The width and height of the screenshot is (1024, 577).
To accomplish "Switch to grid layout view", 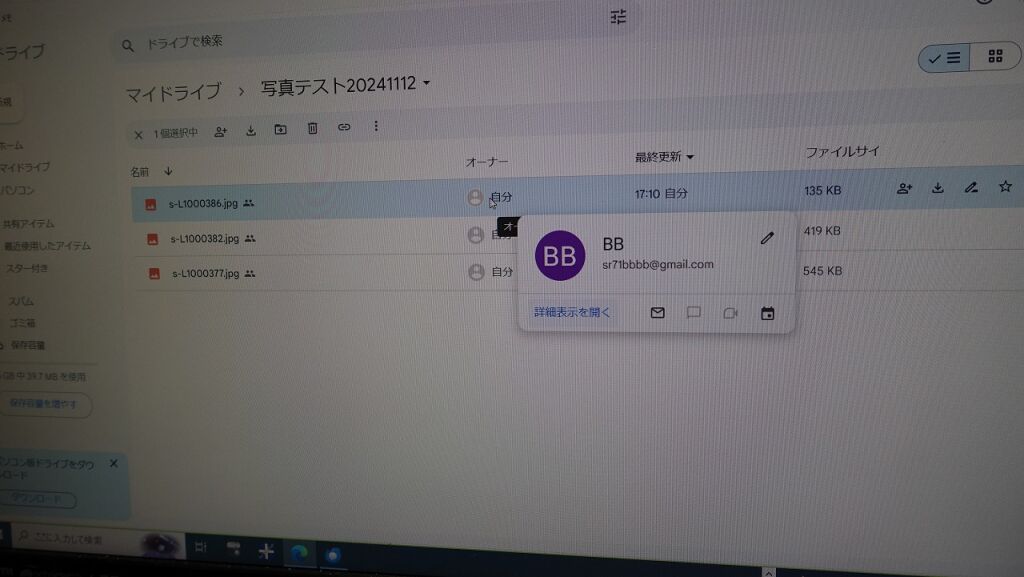I will coord(995,57).
